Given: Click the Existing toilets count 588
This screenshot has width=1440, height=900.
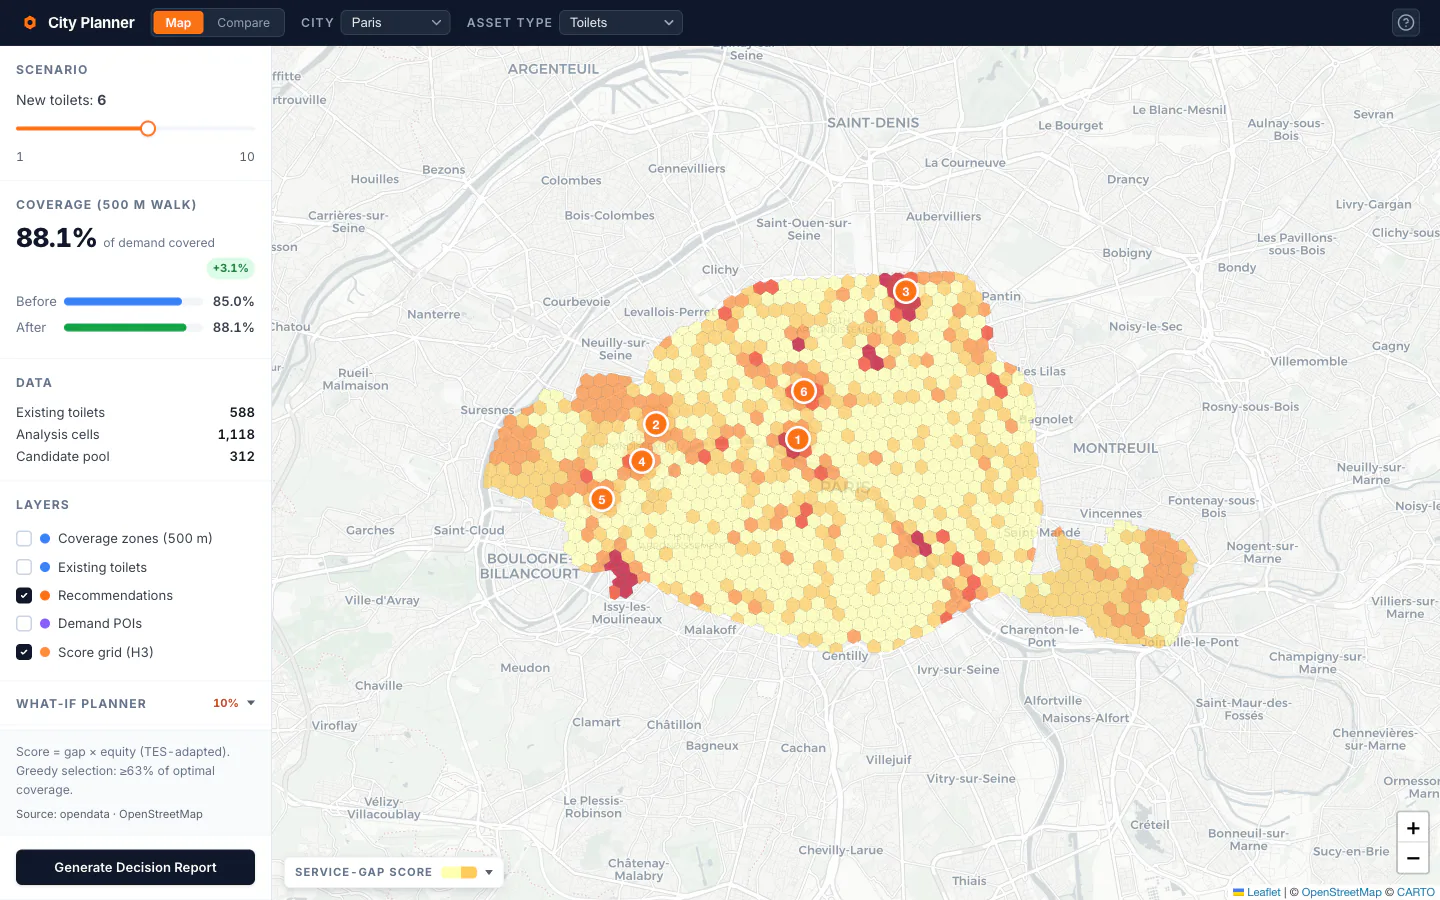Looking at the screenshot, I should (x=242, y=412).
